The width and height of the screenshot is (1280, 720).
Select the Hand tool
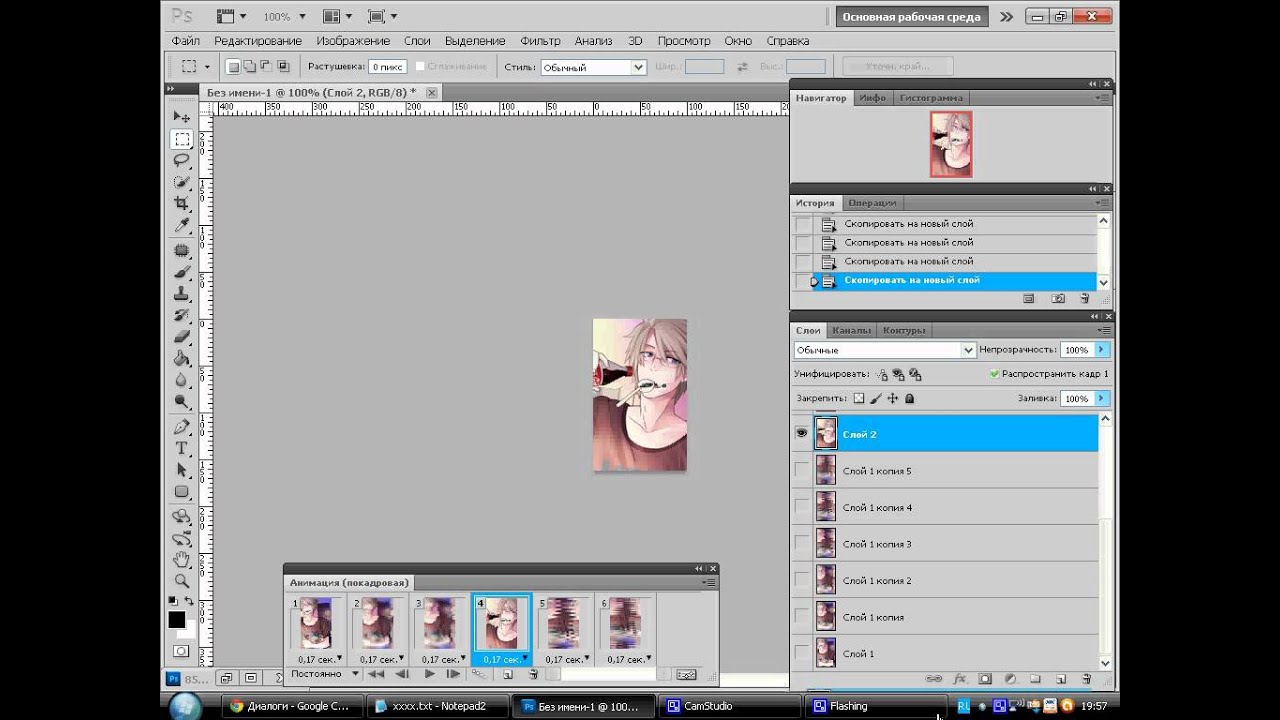coord(182,559)
